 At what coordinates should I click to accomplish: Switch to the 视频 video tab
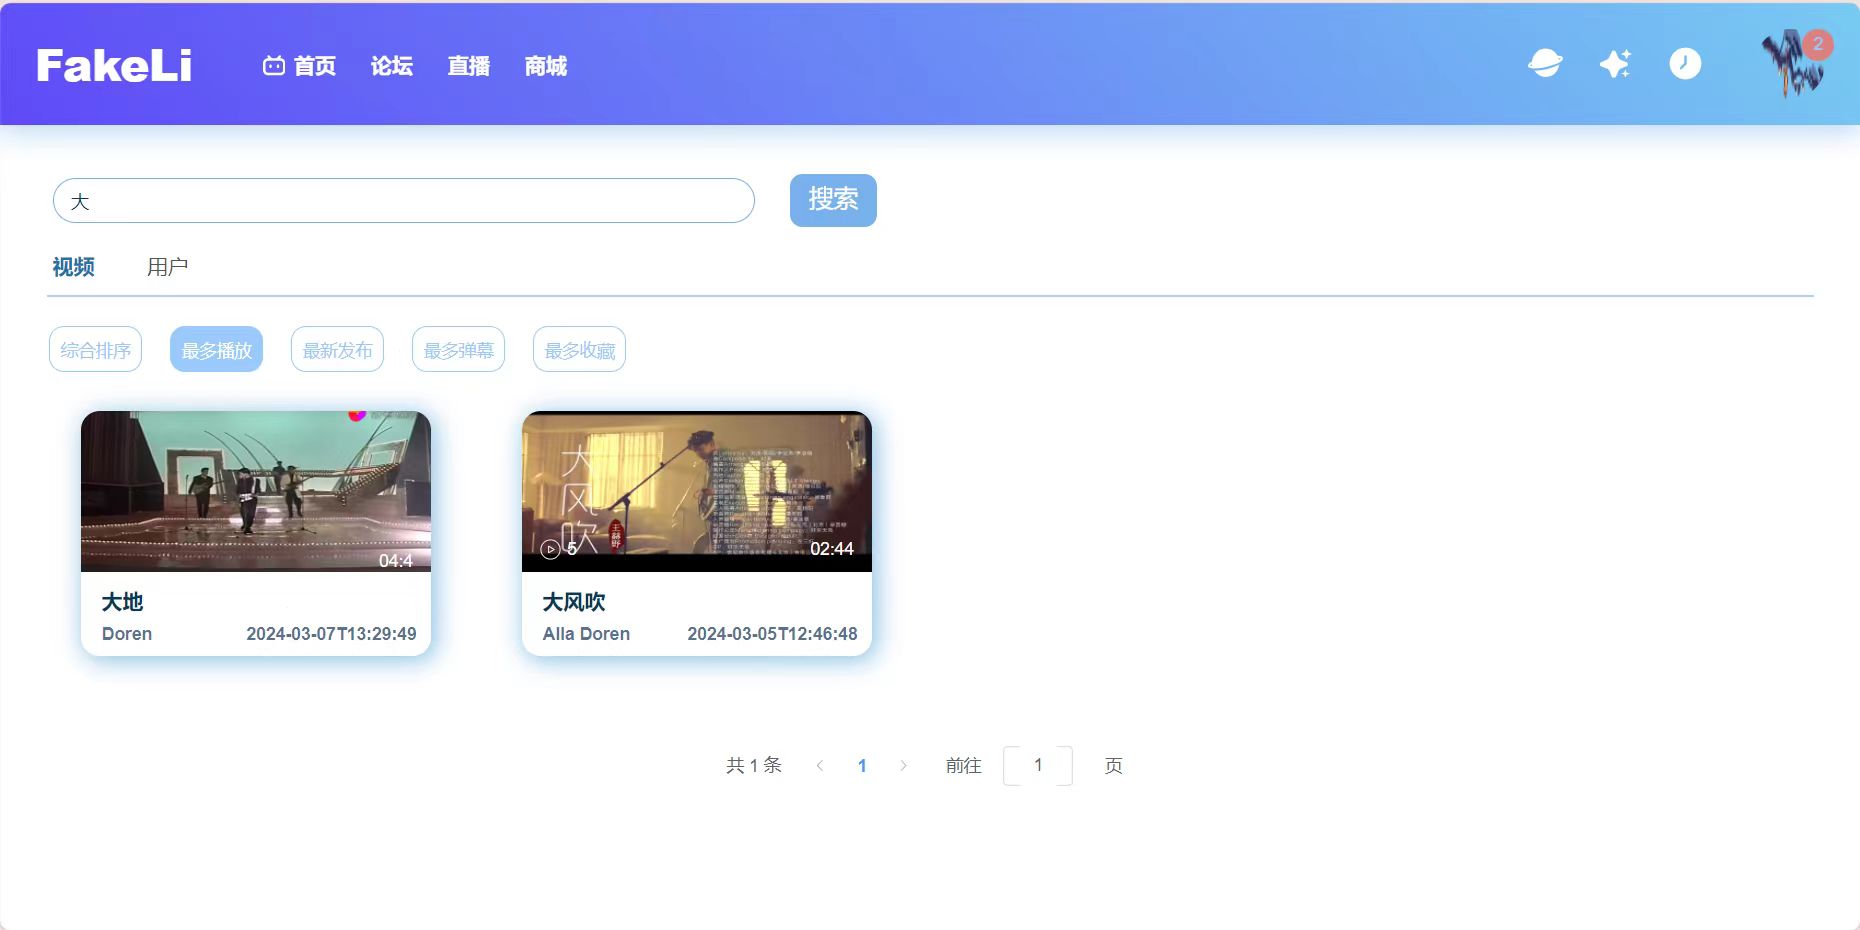73,267
